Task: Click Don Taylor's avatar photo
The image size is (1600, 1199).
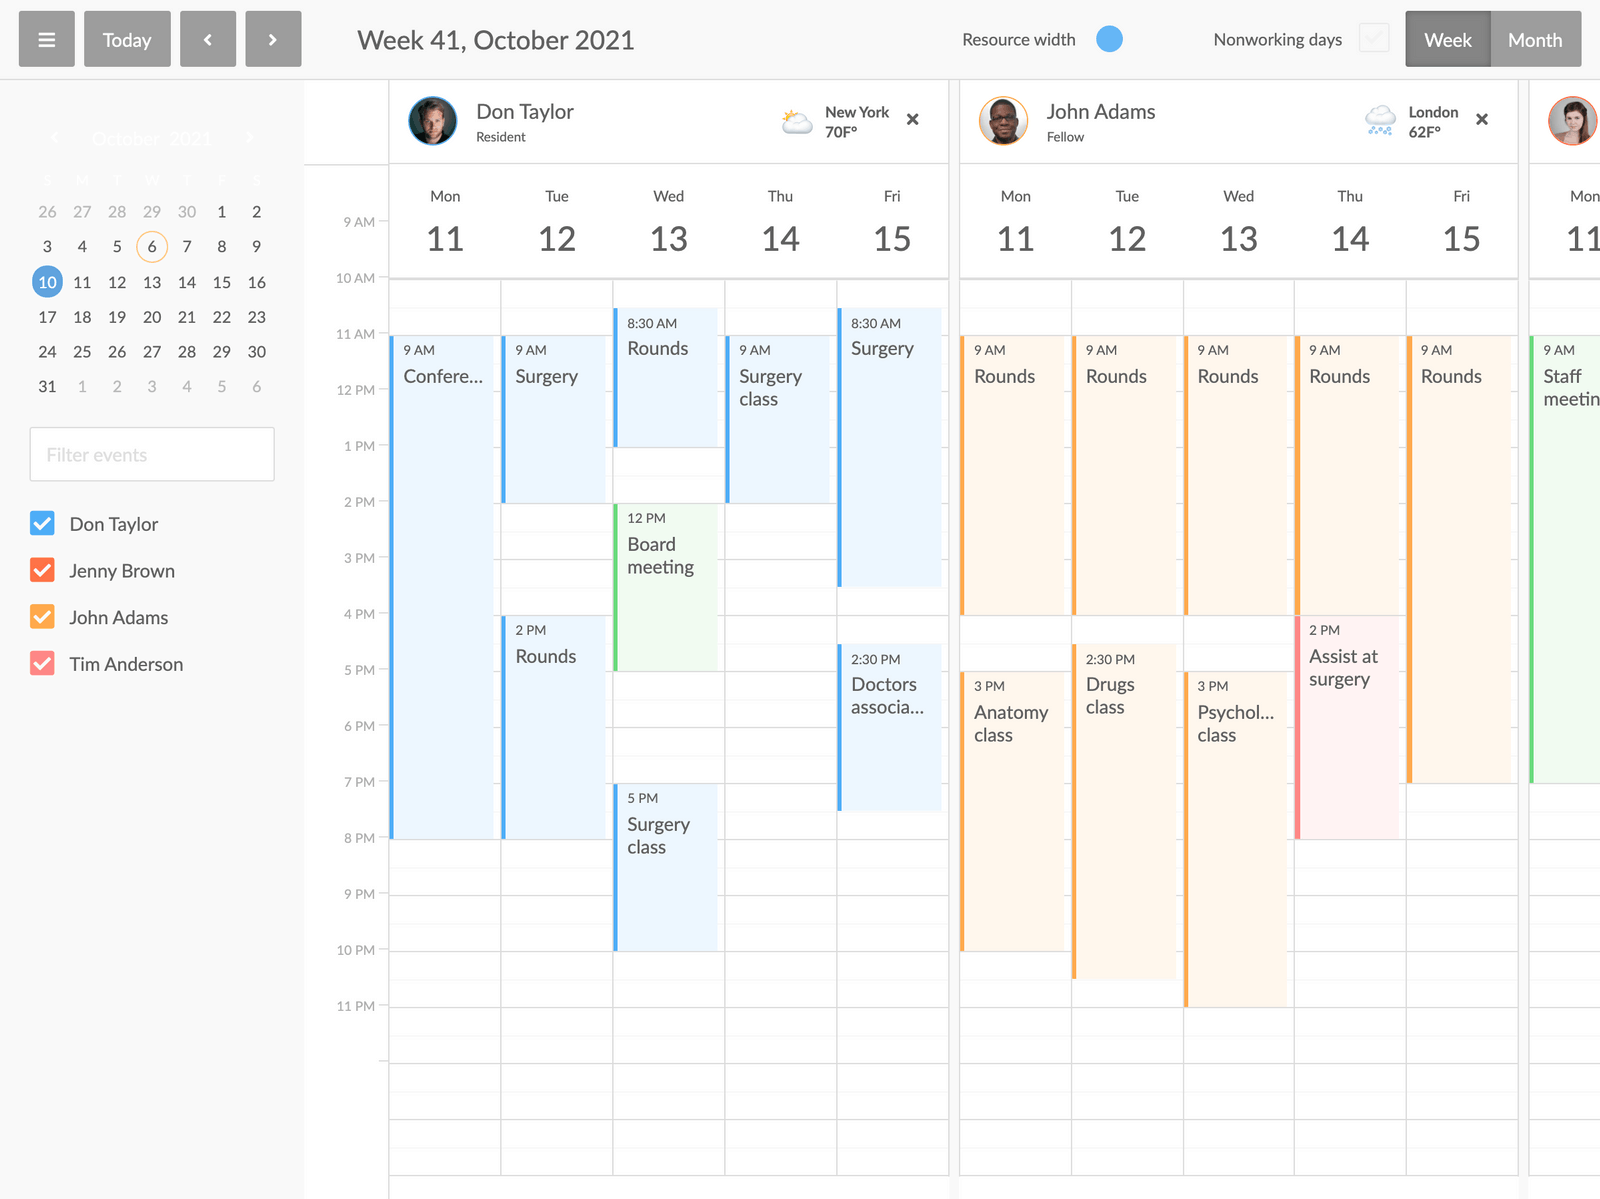Action: (433, 121)
